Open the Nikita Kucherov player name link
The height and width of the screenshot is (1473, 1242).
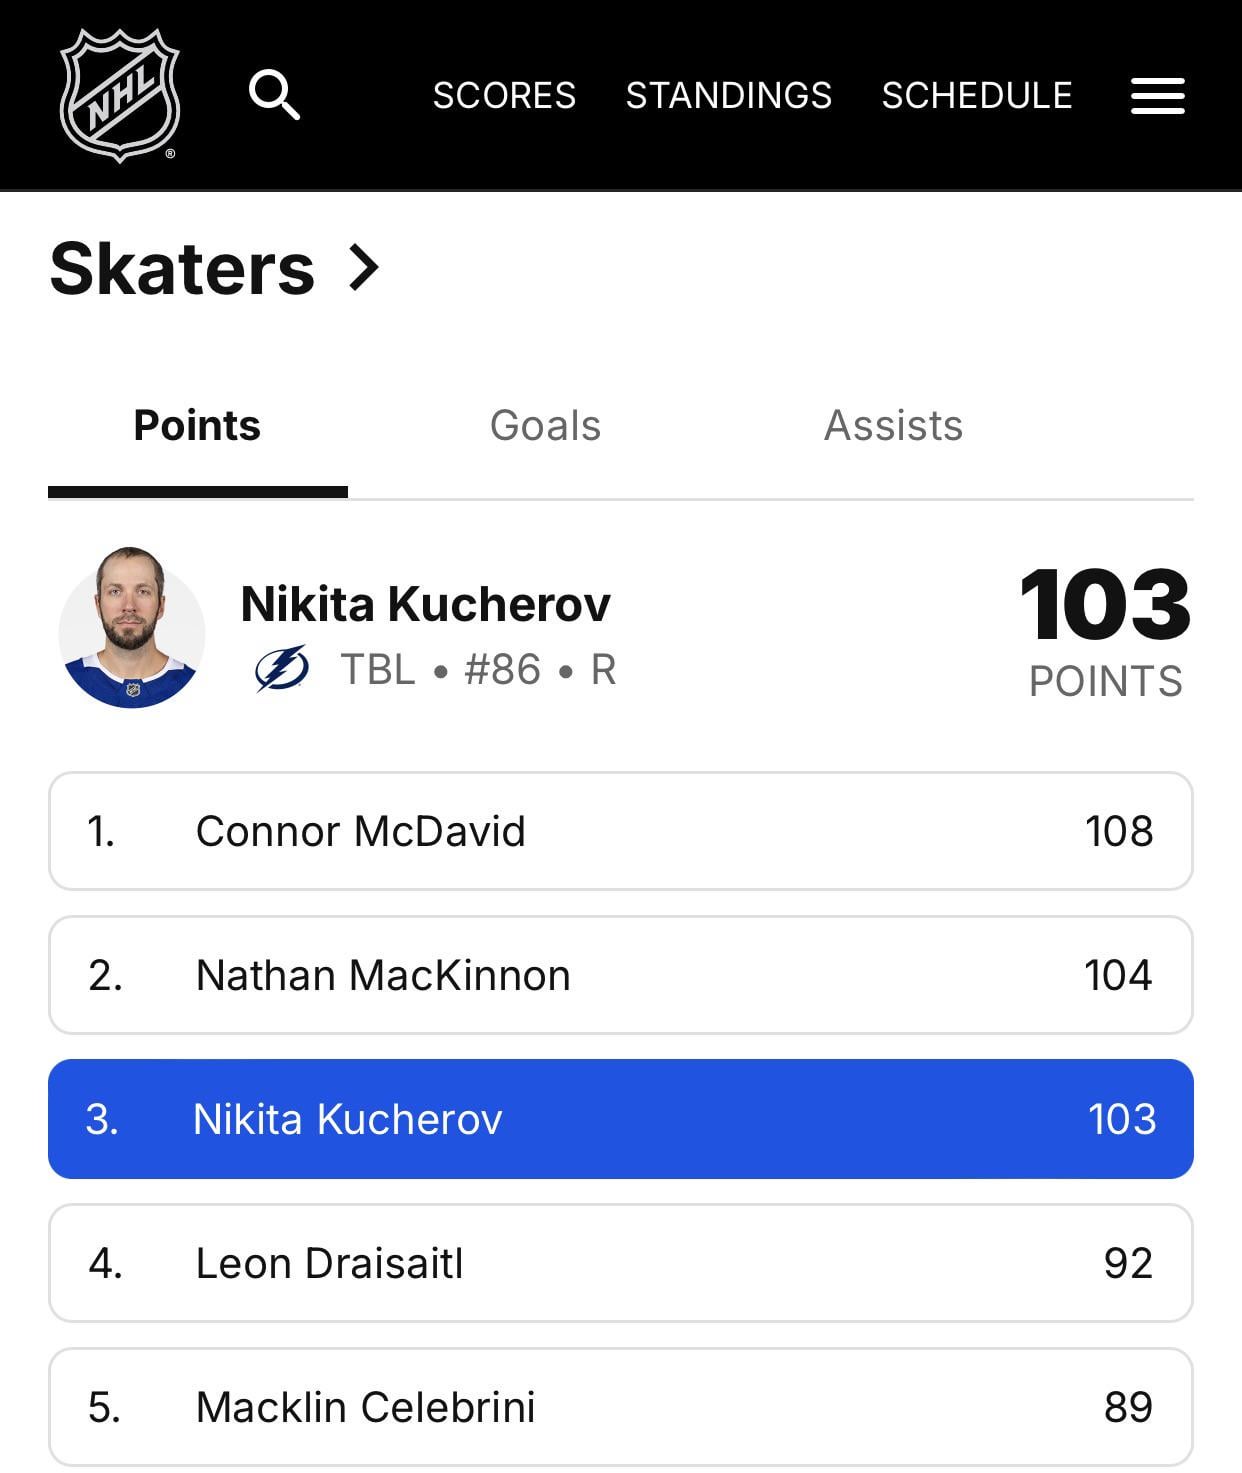(425, 604)
